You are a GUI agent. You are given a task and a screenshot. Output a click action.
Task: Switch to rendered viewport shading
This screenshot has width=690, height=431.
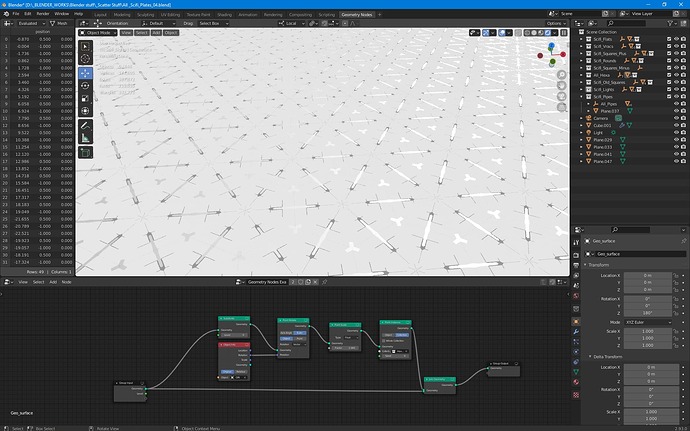point(547,33)
